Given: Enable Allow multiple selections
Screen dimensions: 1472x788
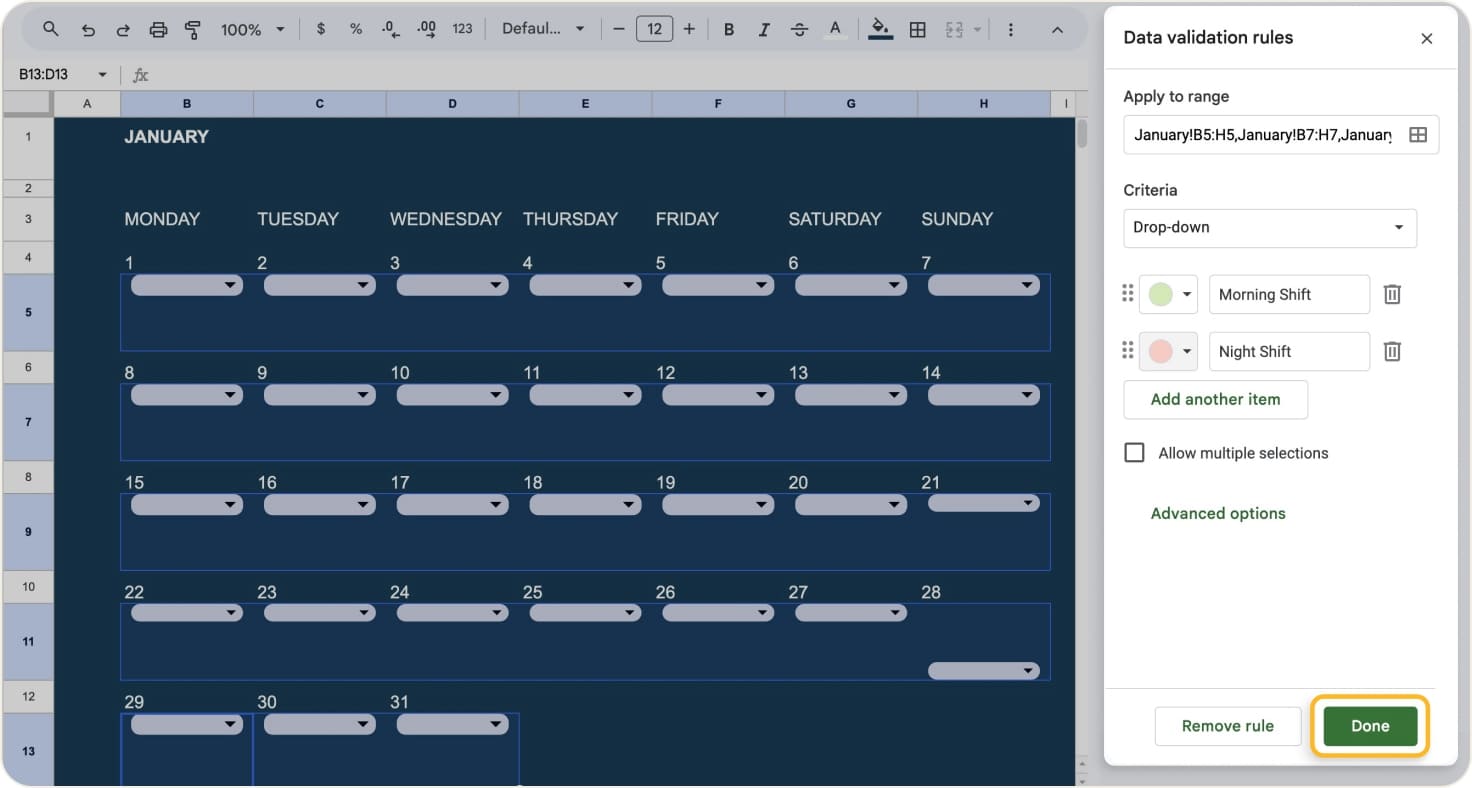Looking at the screenshot, I should [1134, 452].
